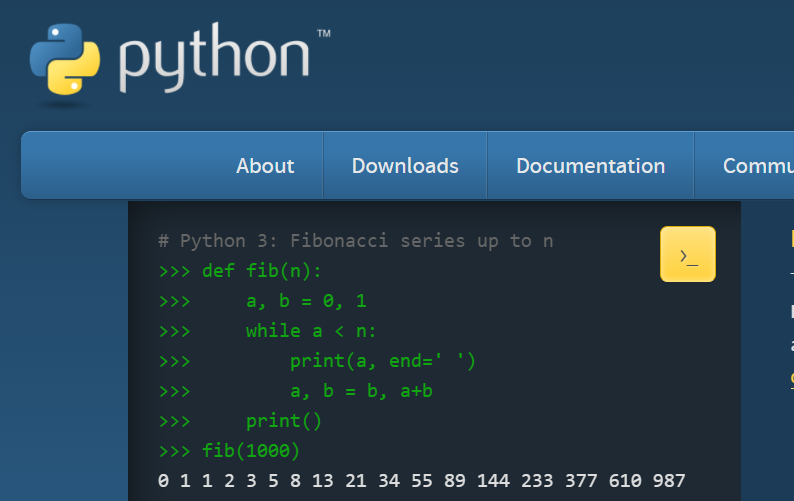Launch the interactive shell with the yellow button
The image size is (794, 501).
(688, 254)
